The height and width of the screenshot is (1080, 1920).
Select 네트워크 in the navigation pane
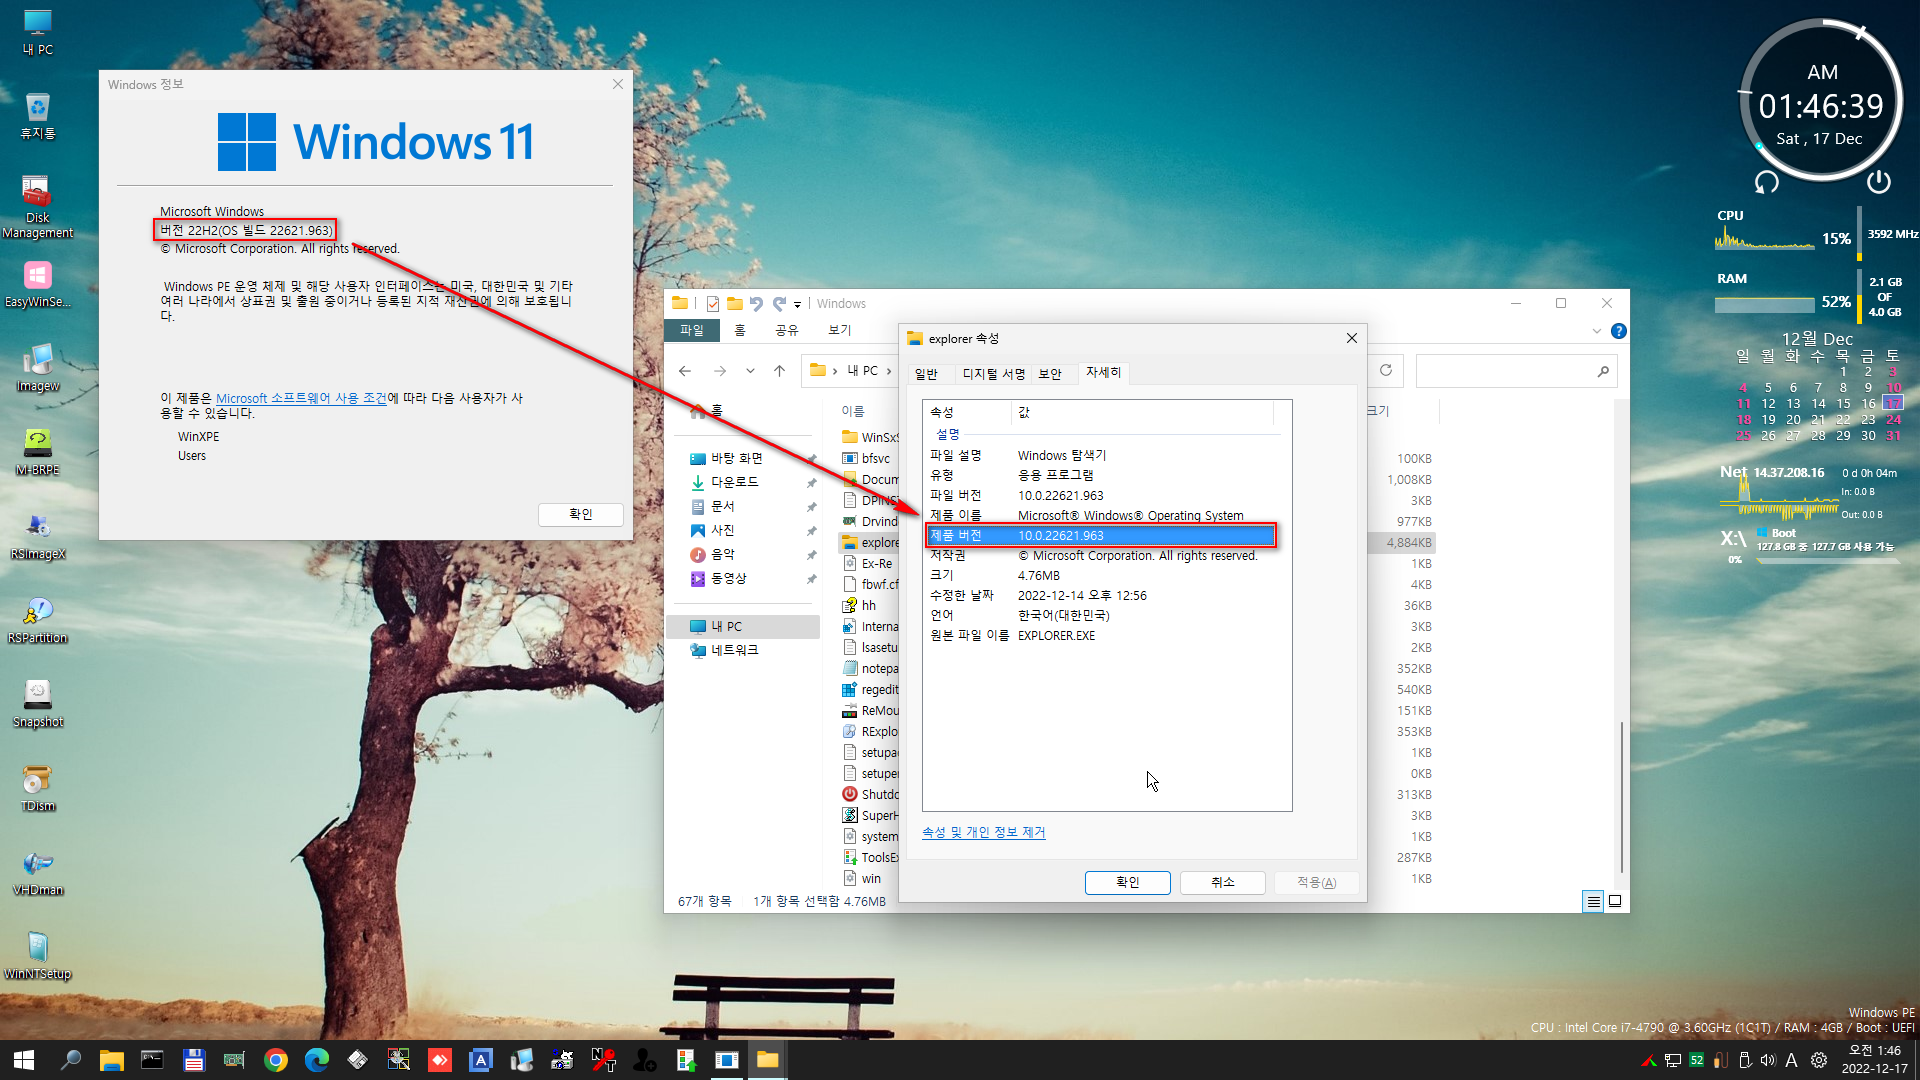(x=735, y=650)
